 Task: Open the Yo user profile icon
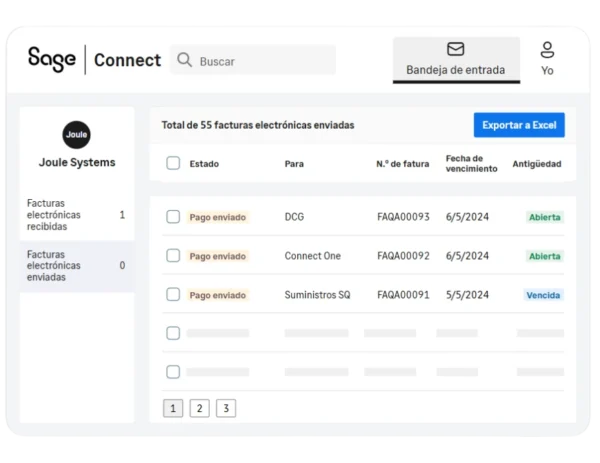pyautogui.click(x=547, y=50)
